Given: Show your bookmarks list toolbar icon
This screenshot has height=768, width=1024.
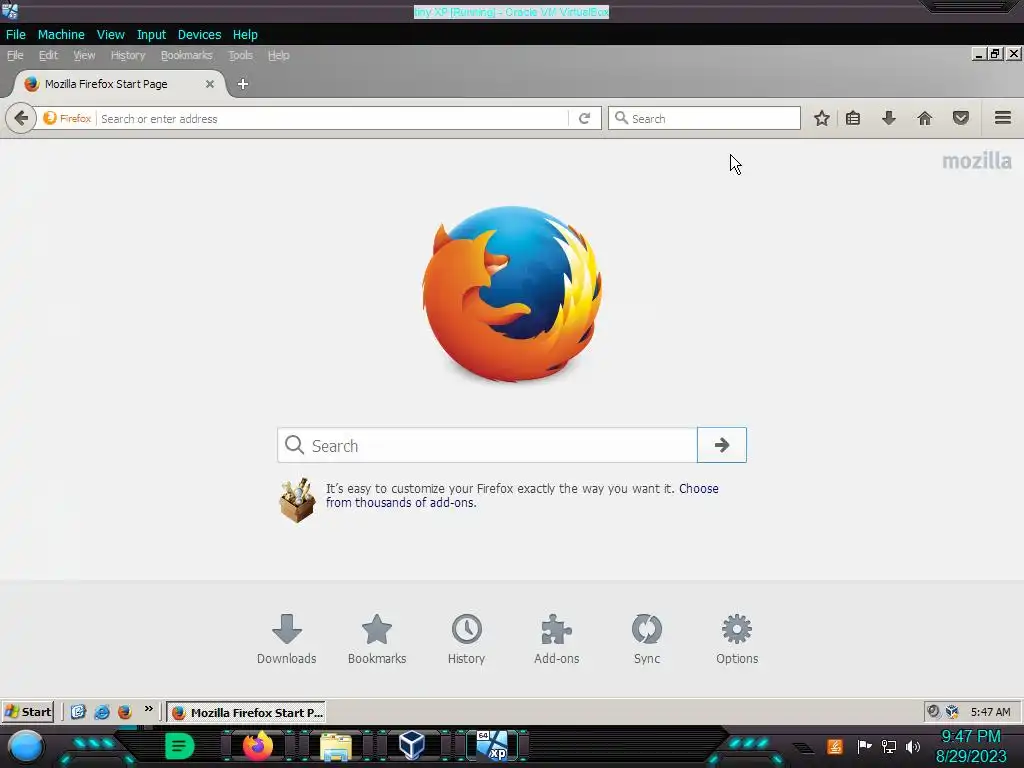Looking at the screenshot, I should (853, 118).
